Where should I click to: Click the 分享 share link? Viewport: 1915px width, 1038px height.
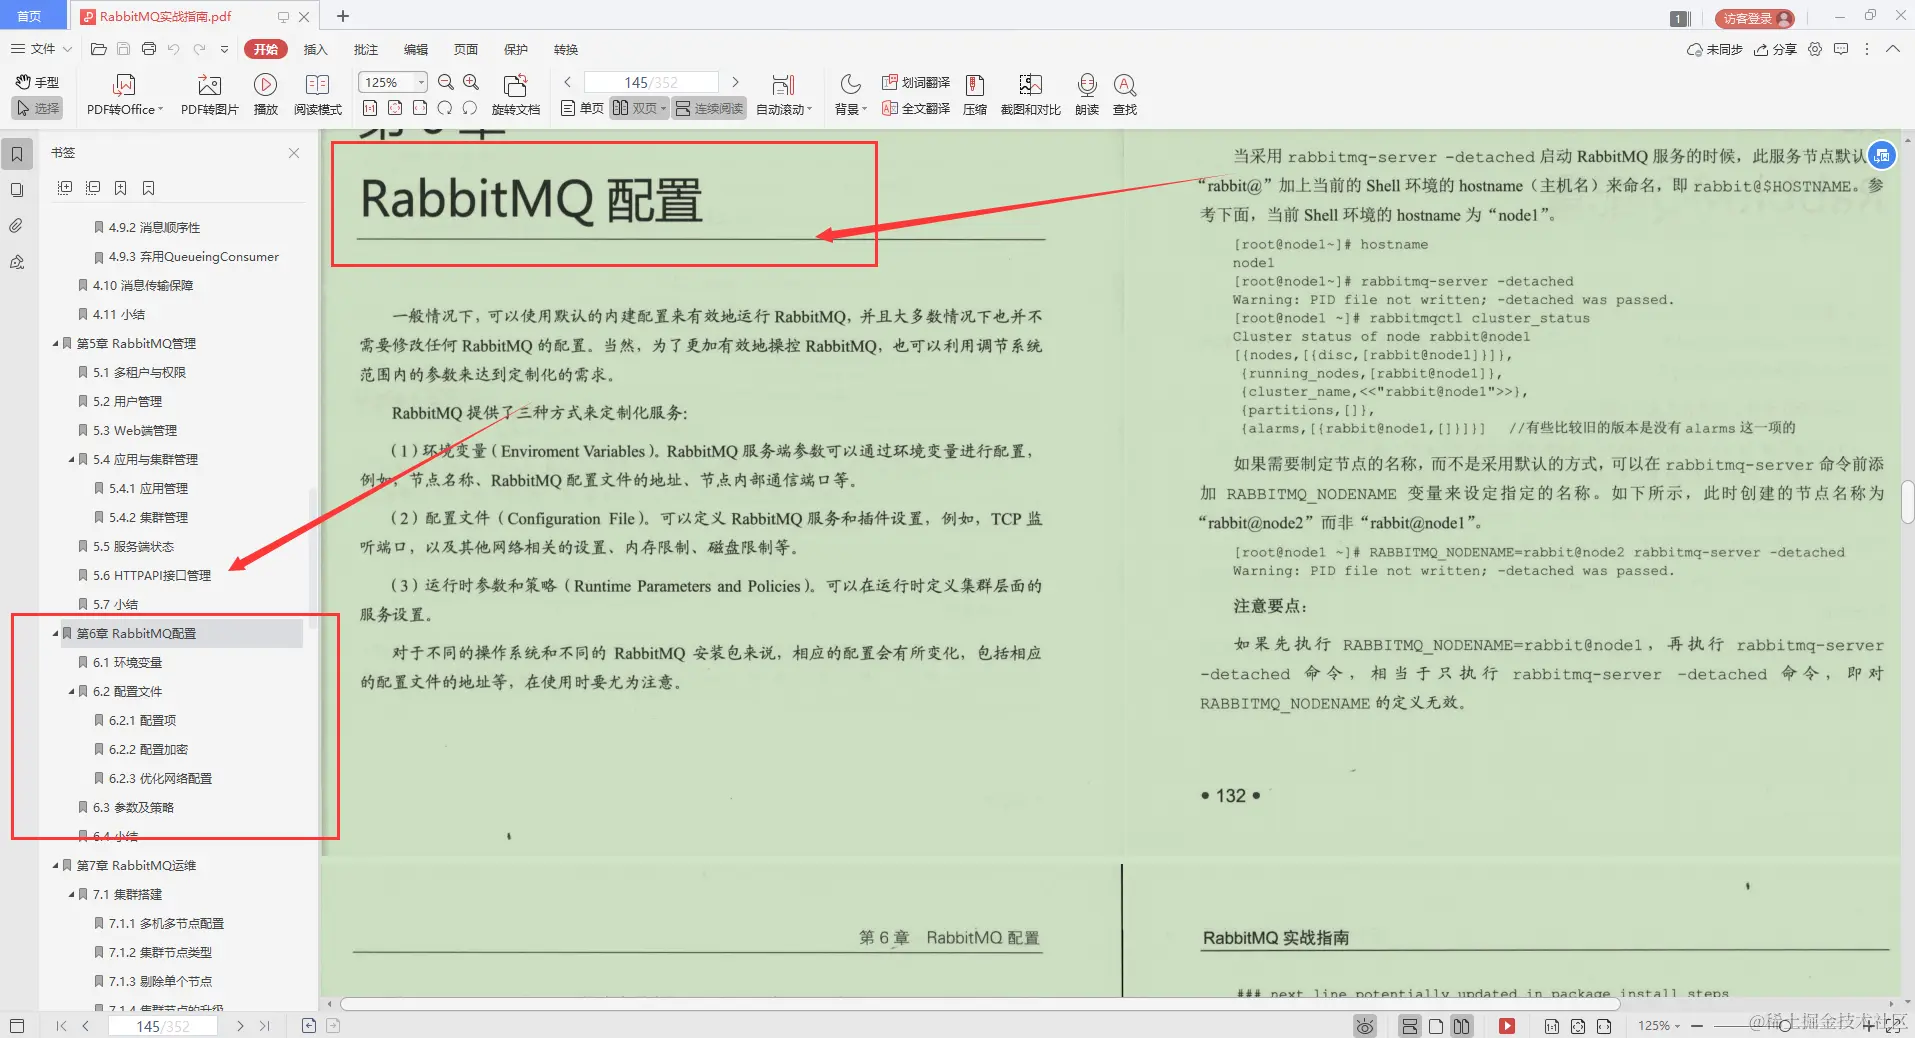[x=1779, y=48]
